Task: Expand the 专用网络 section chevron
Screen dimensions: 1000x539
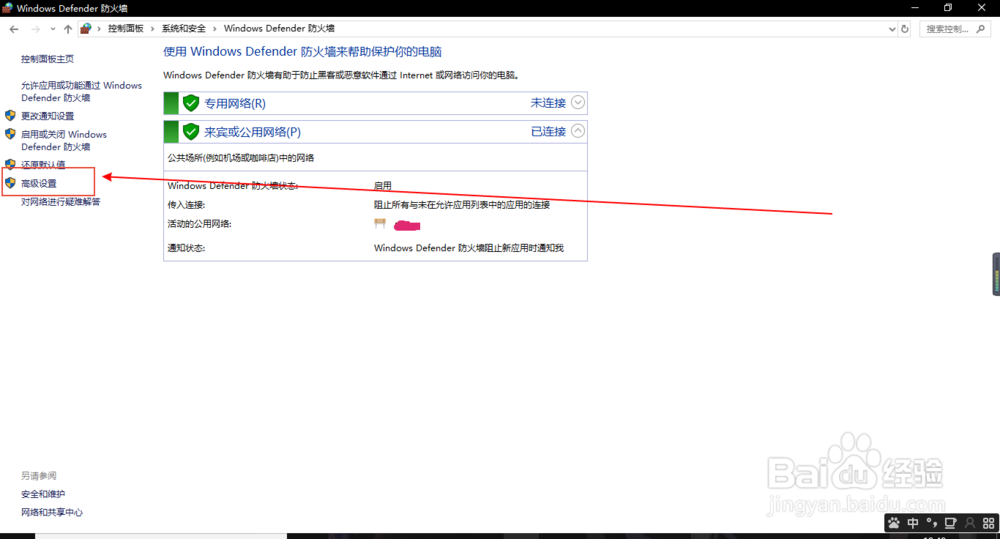Action: pos(578,102)
